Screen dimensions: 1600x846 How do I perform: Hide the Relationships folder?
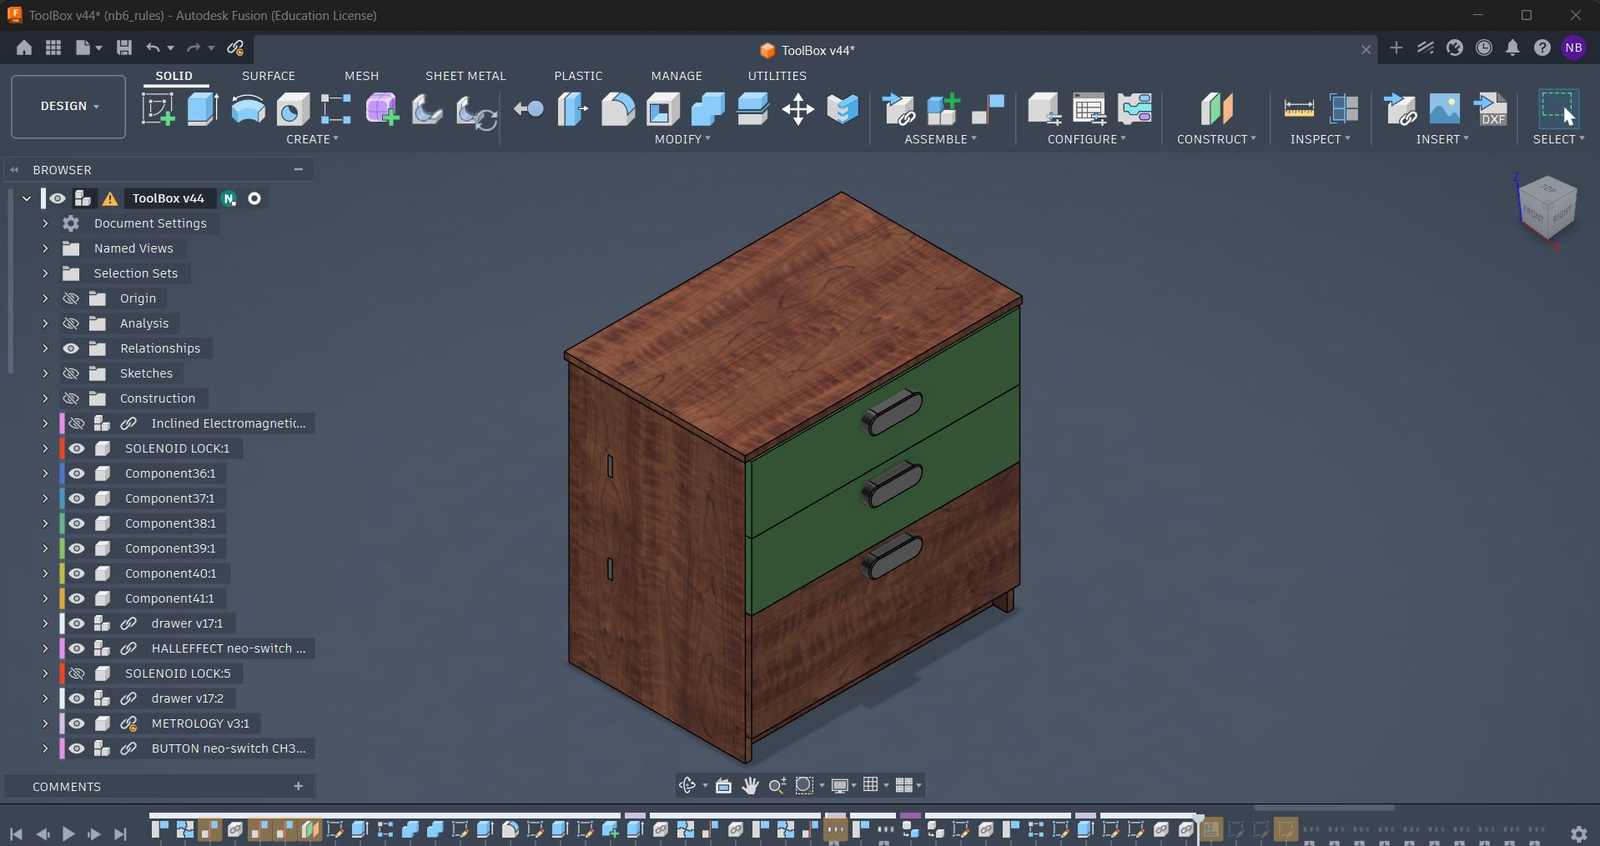[x=71, y=348]
